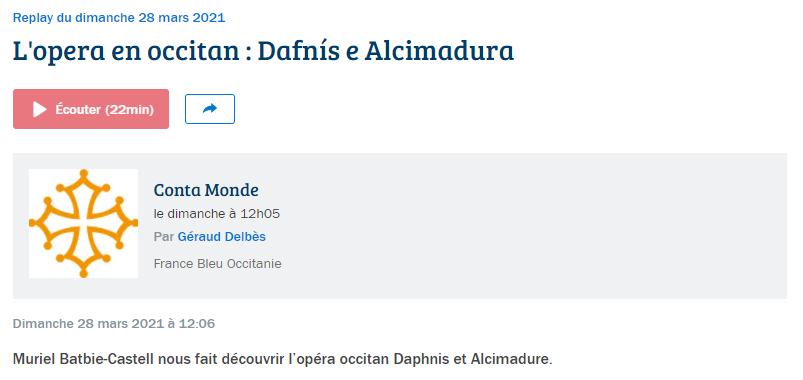Click the blue share arrow icon
803x380 pixels.
[210, 109]
